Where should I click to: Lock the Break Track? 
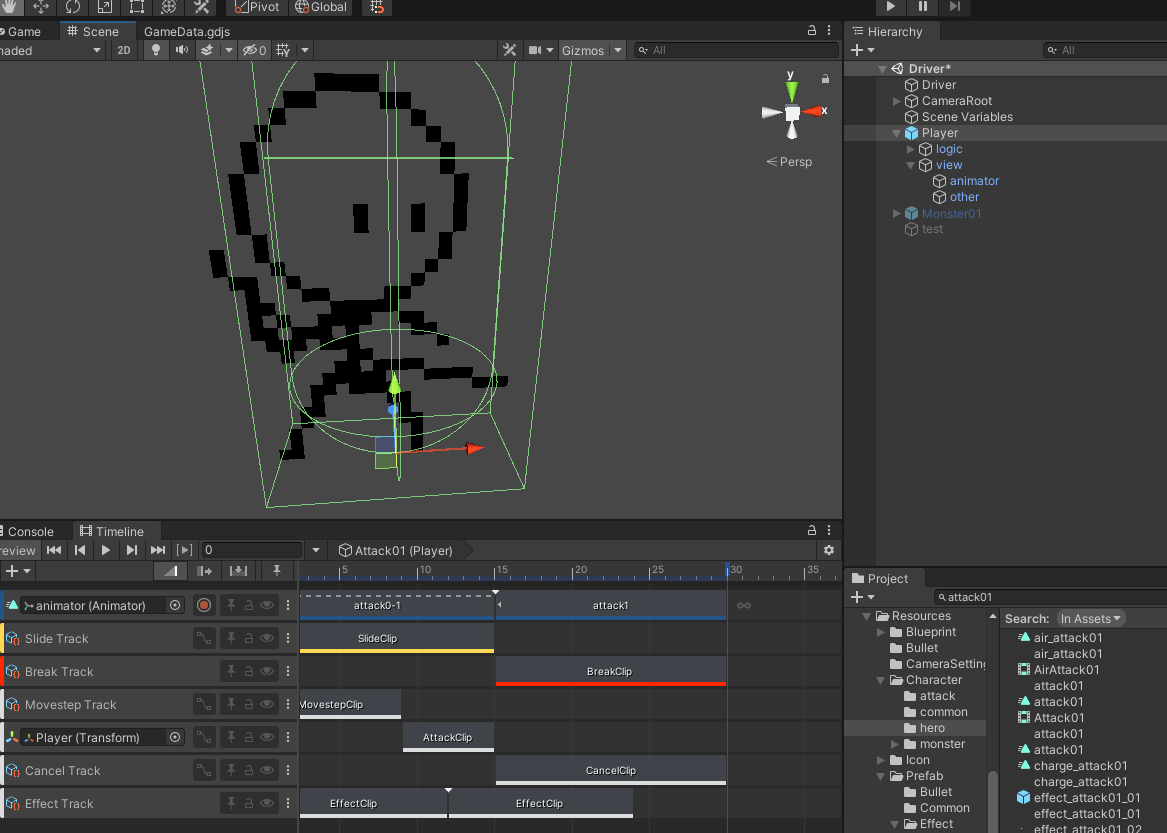249,671
